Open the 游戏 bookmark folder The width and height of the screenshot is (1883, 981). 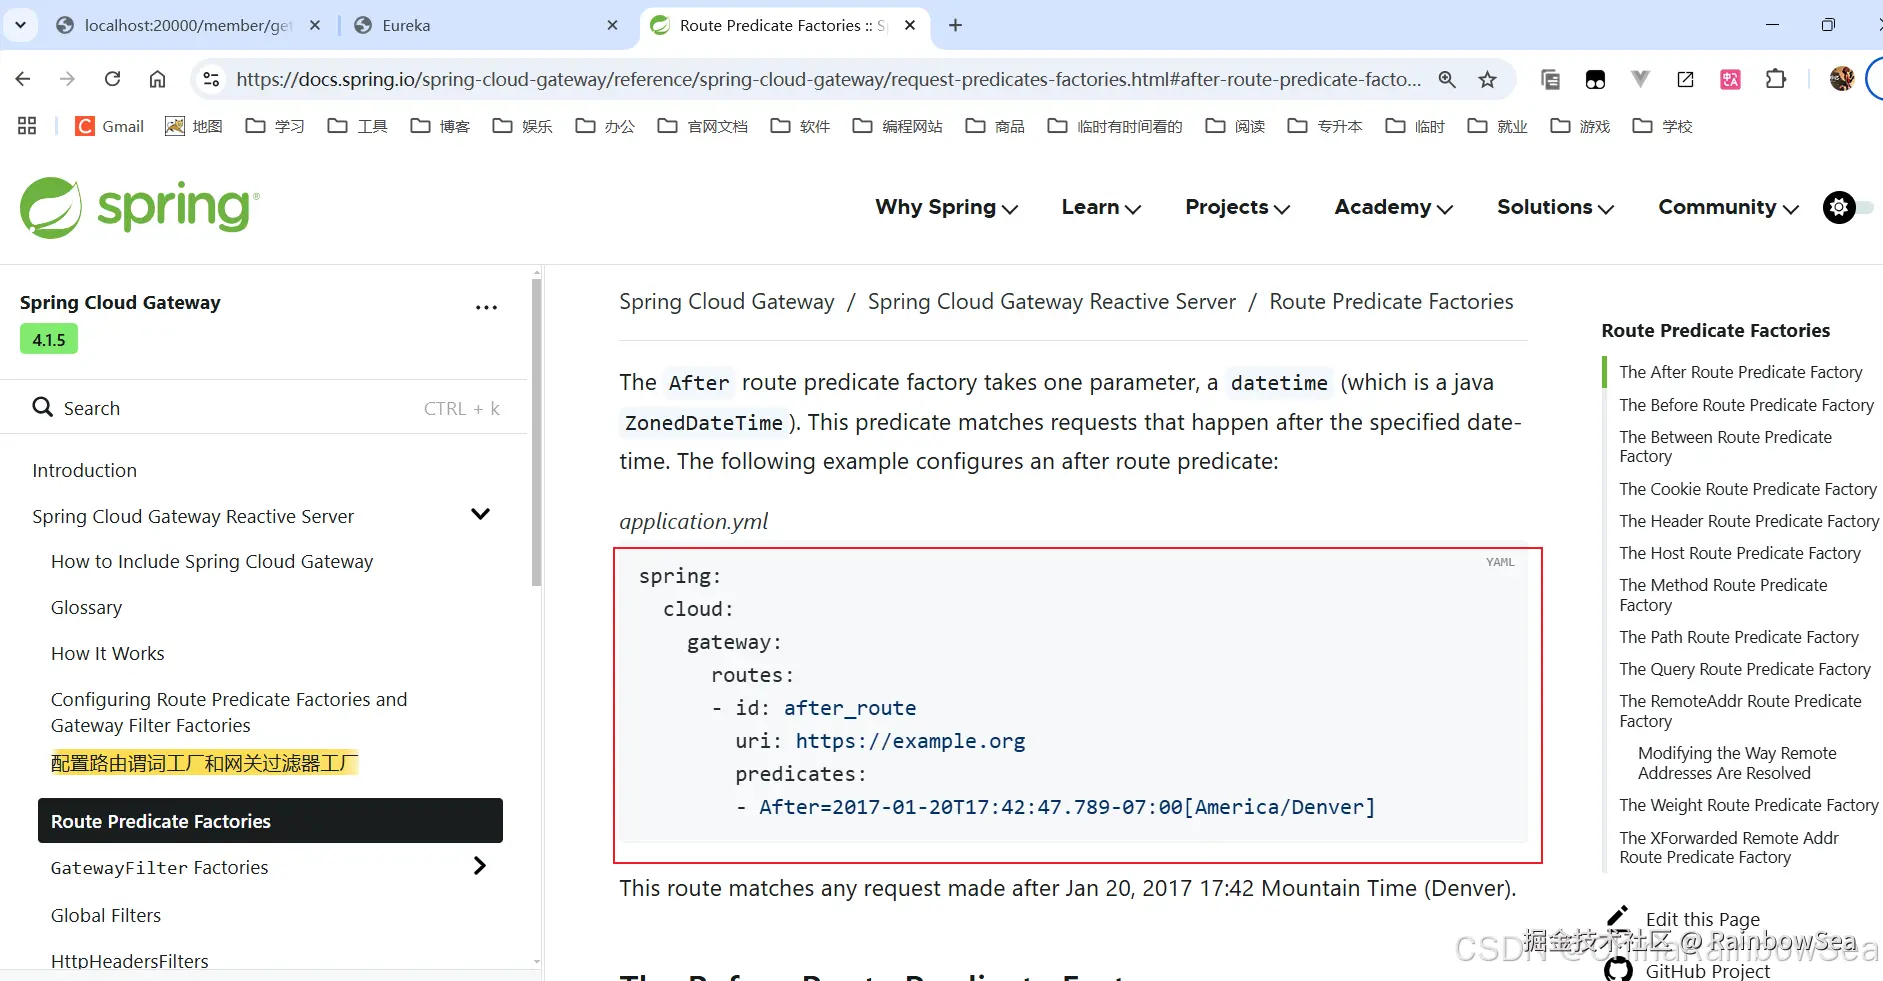(x=1580, y=126)
